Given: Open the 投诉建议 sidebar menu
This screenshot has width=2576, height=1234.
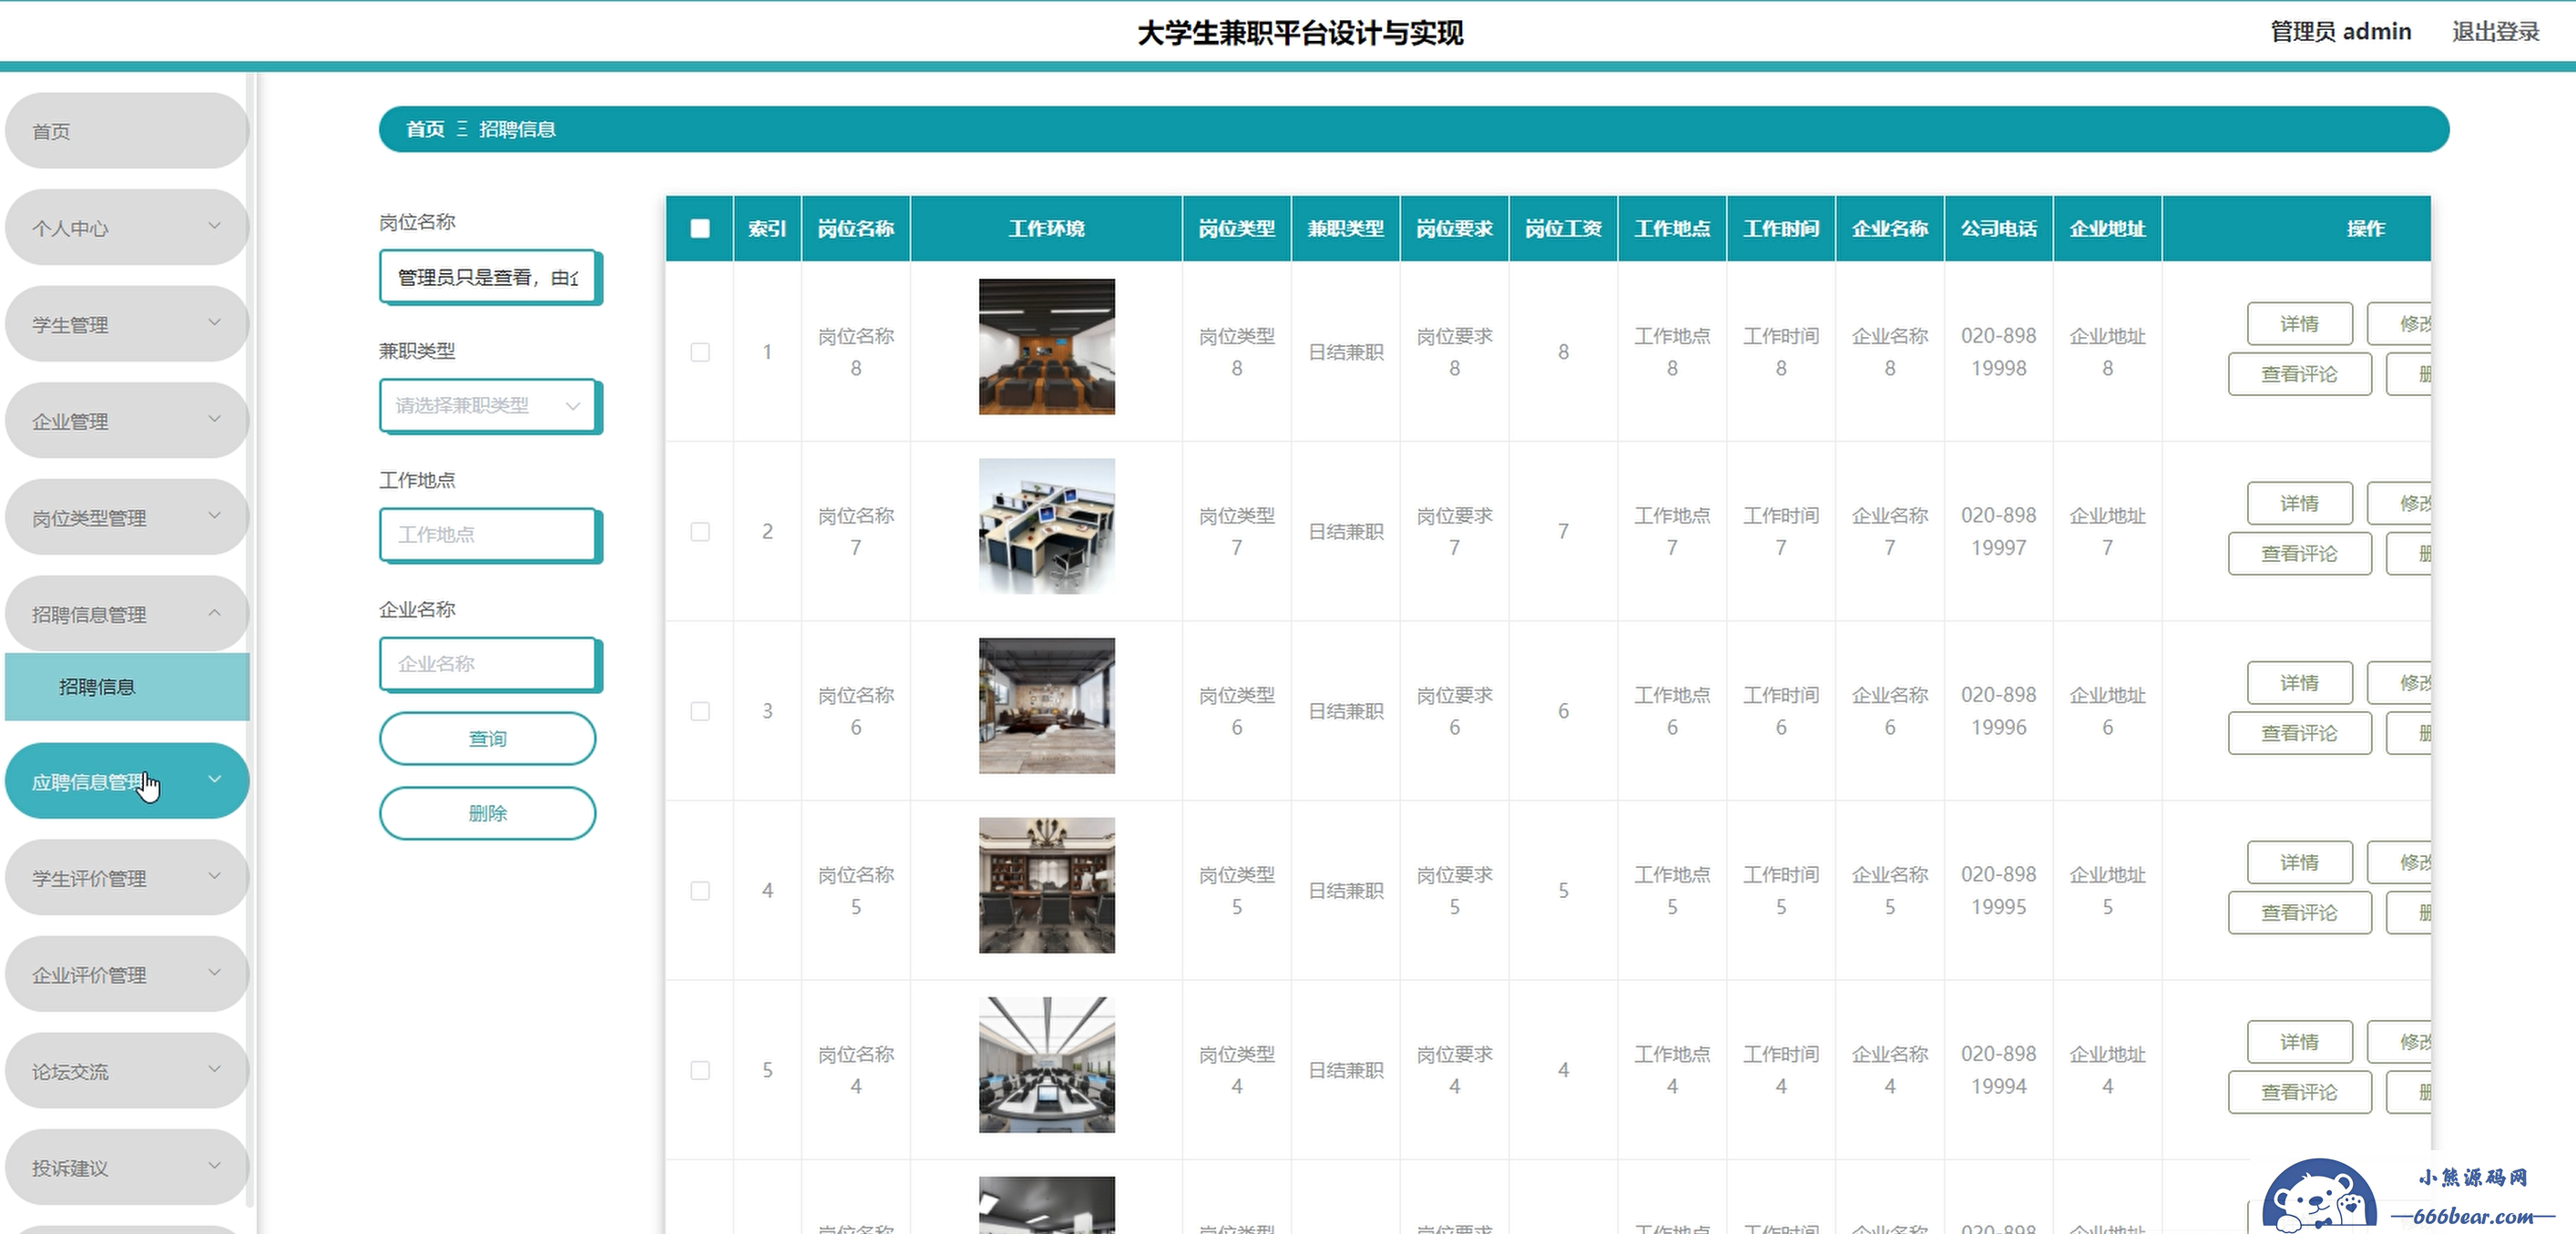Looking at the screenshot, I should coord(127,1168).
